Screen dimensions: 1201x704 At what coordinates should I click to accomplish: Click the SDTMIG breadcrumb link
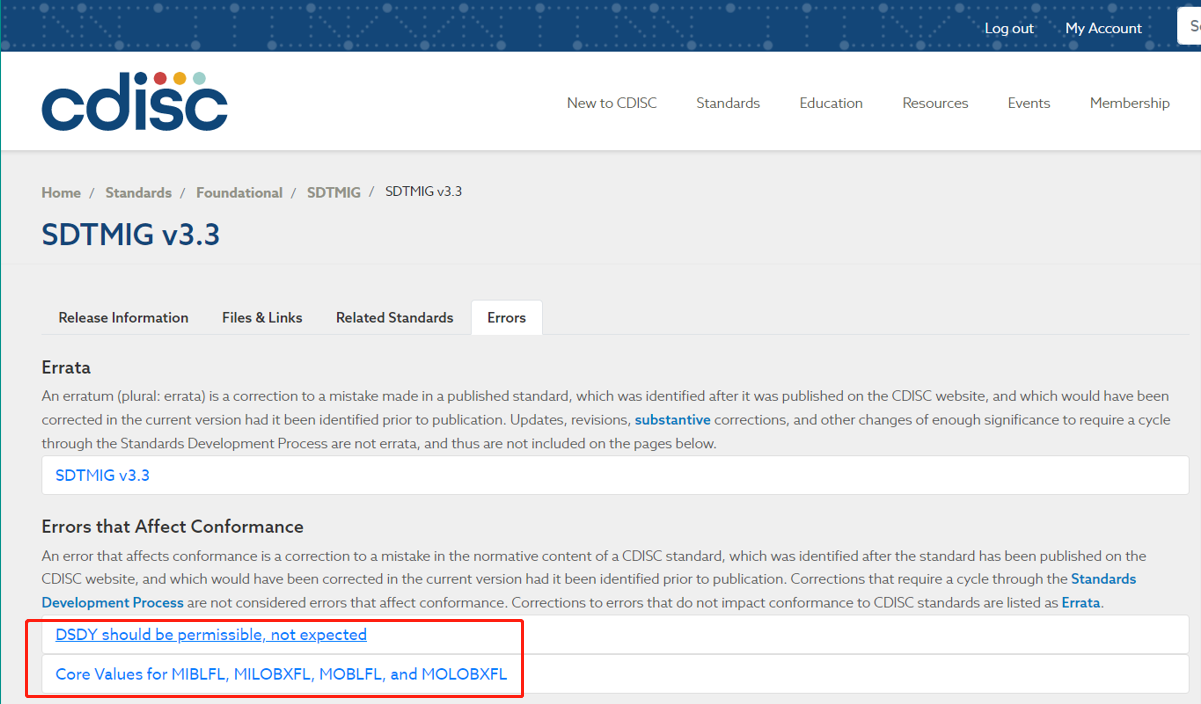pos(334,193)
